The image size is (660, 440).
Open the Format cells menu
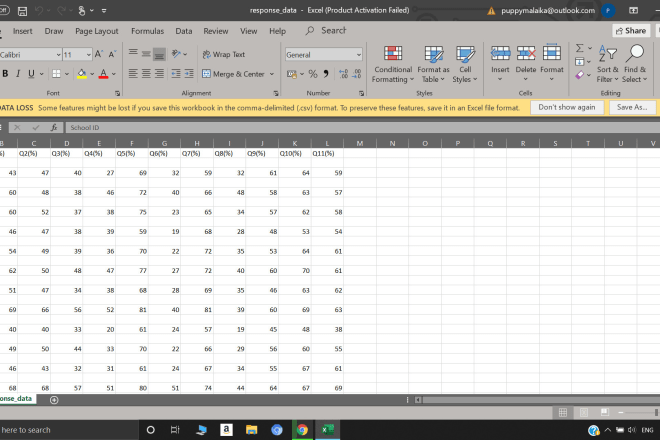pyautogui.click(x=552, y=64)
